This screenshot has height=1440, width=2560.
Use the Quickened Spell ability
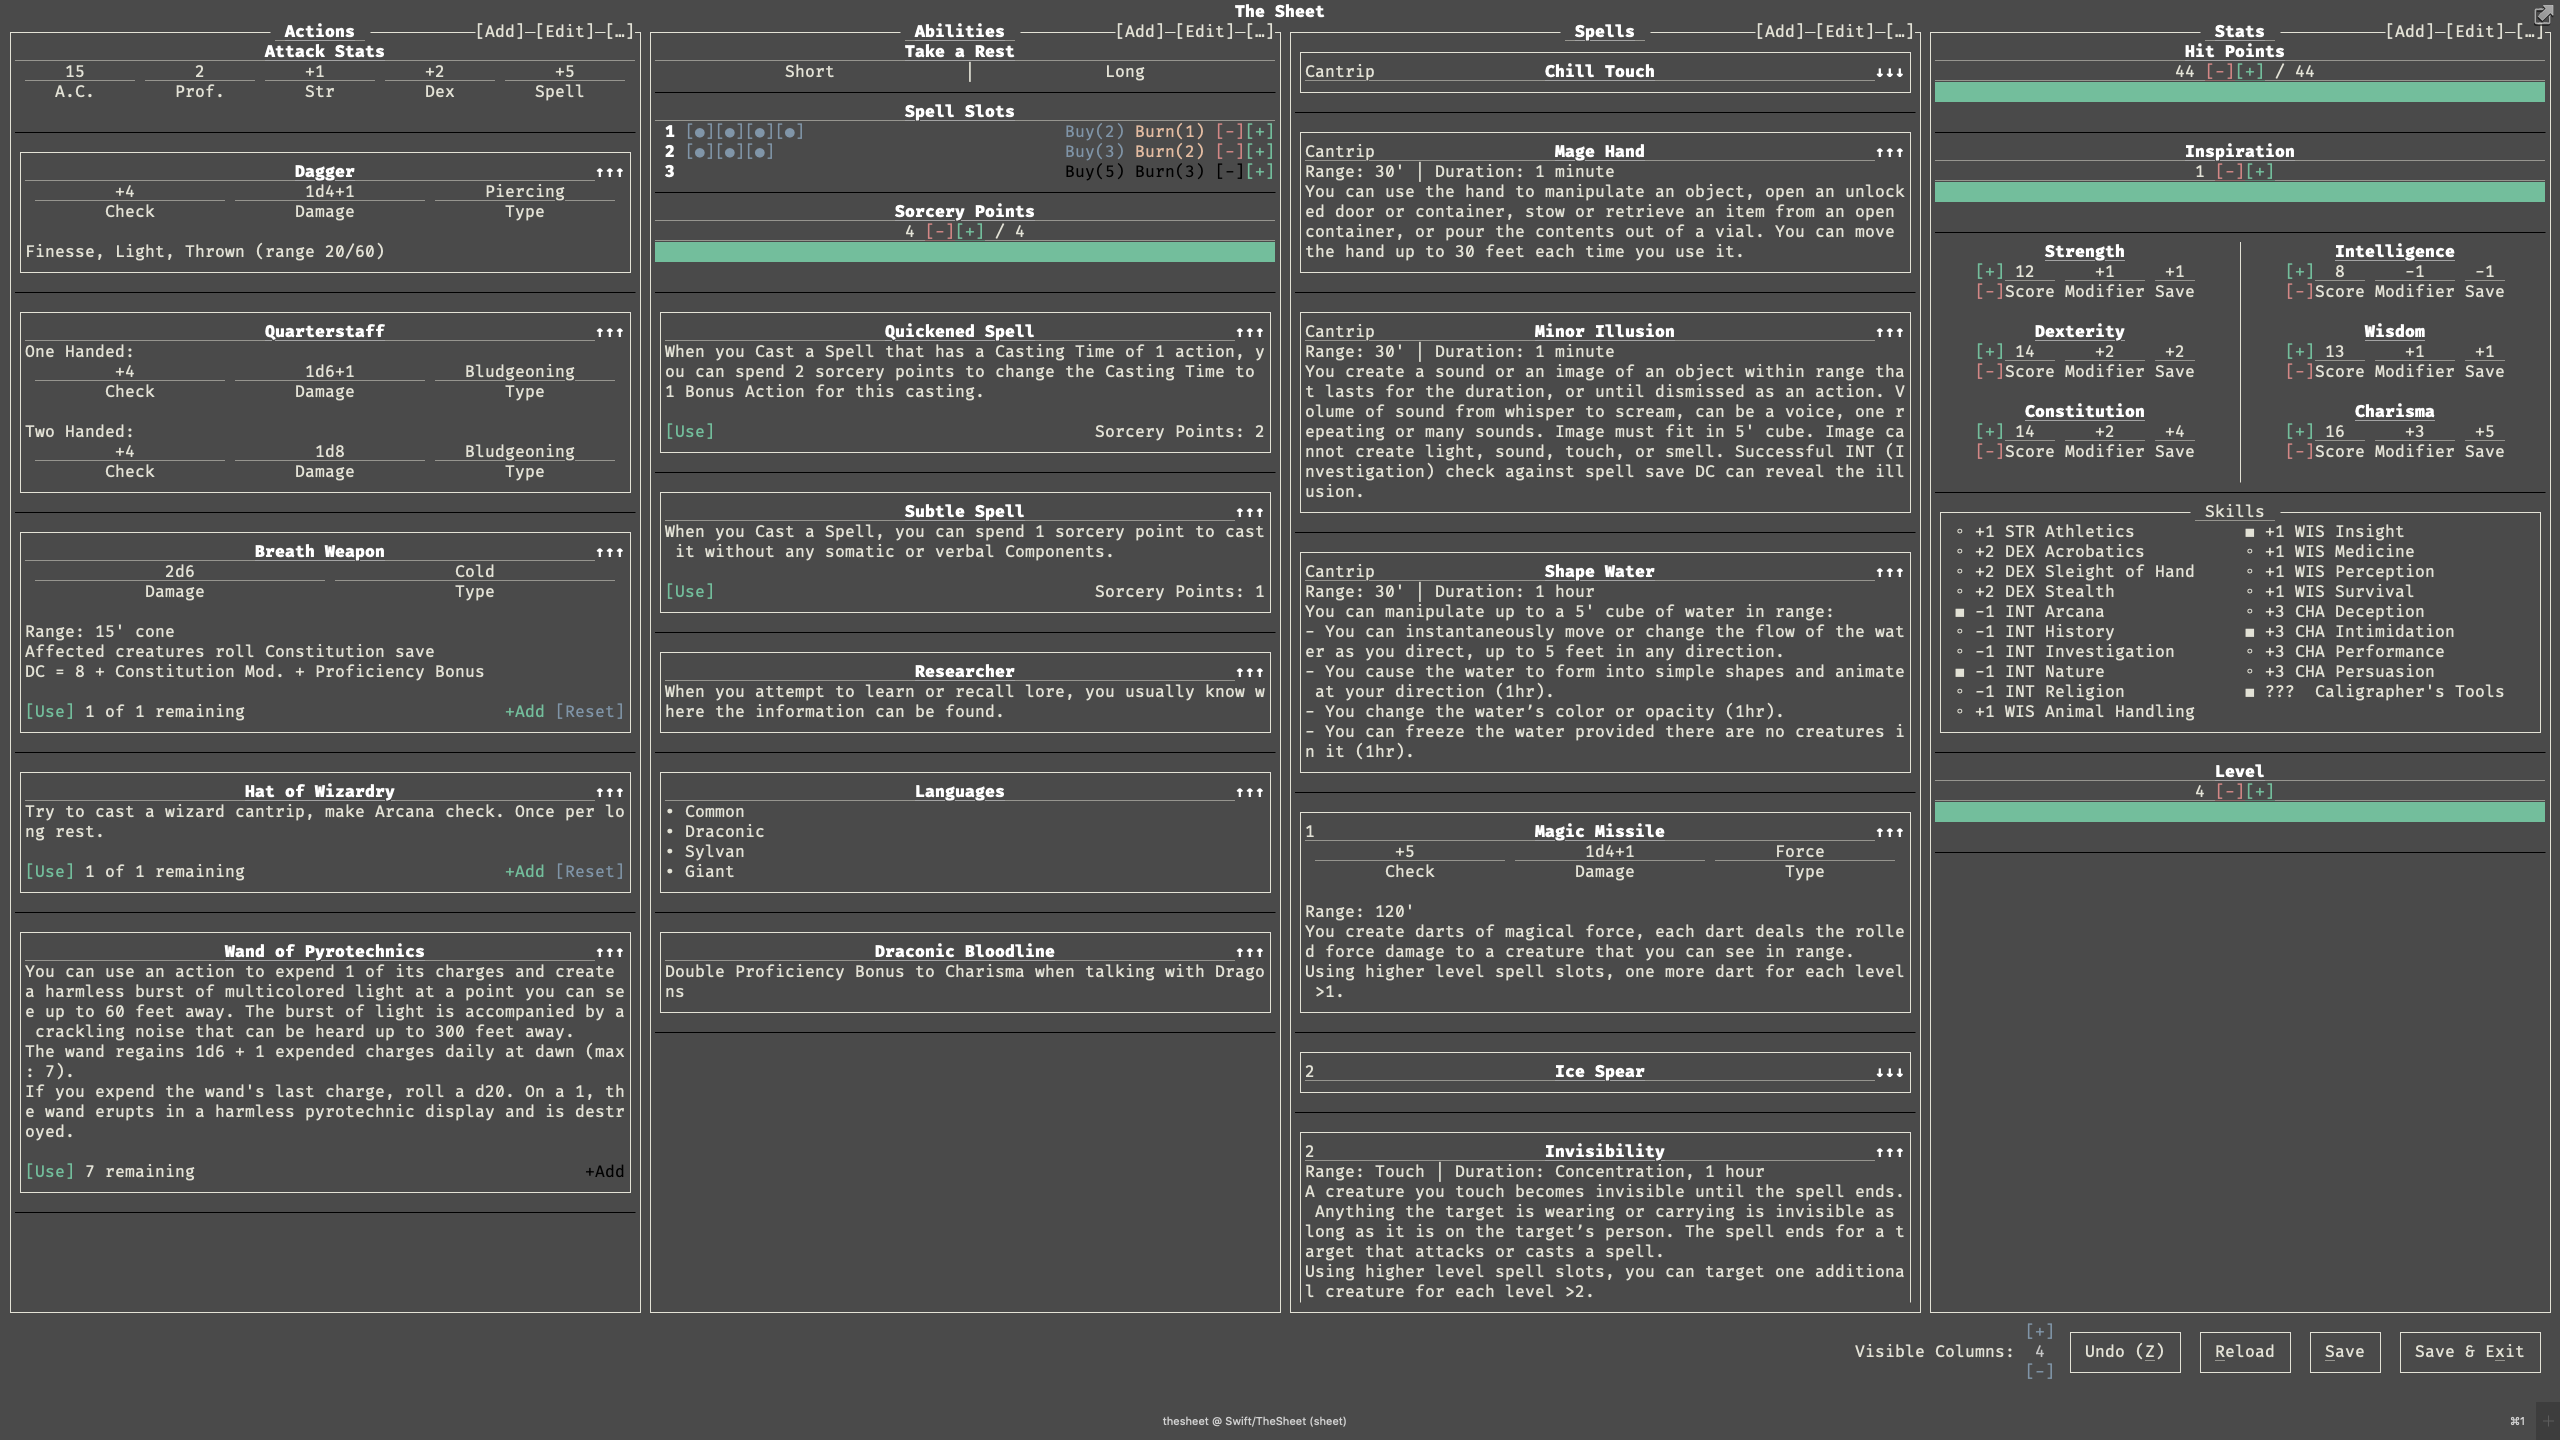(689, 432)
